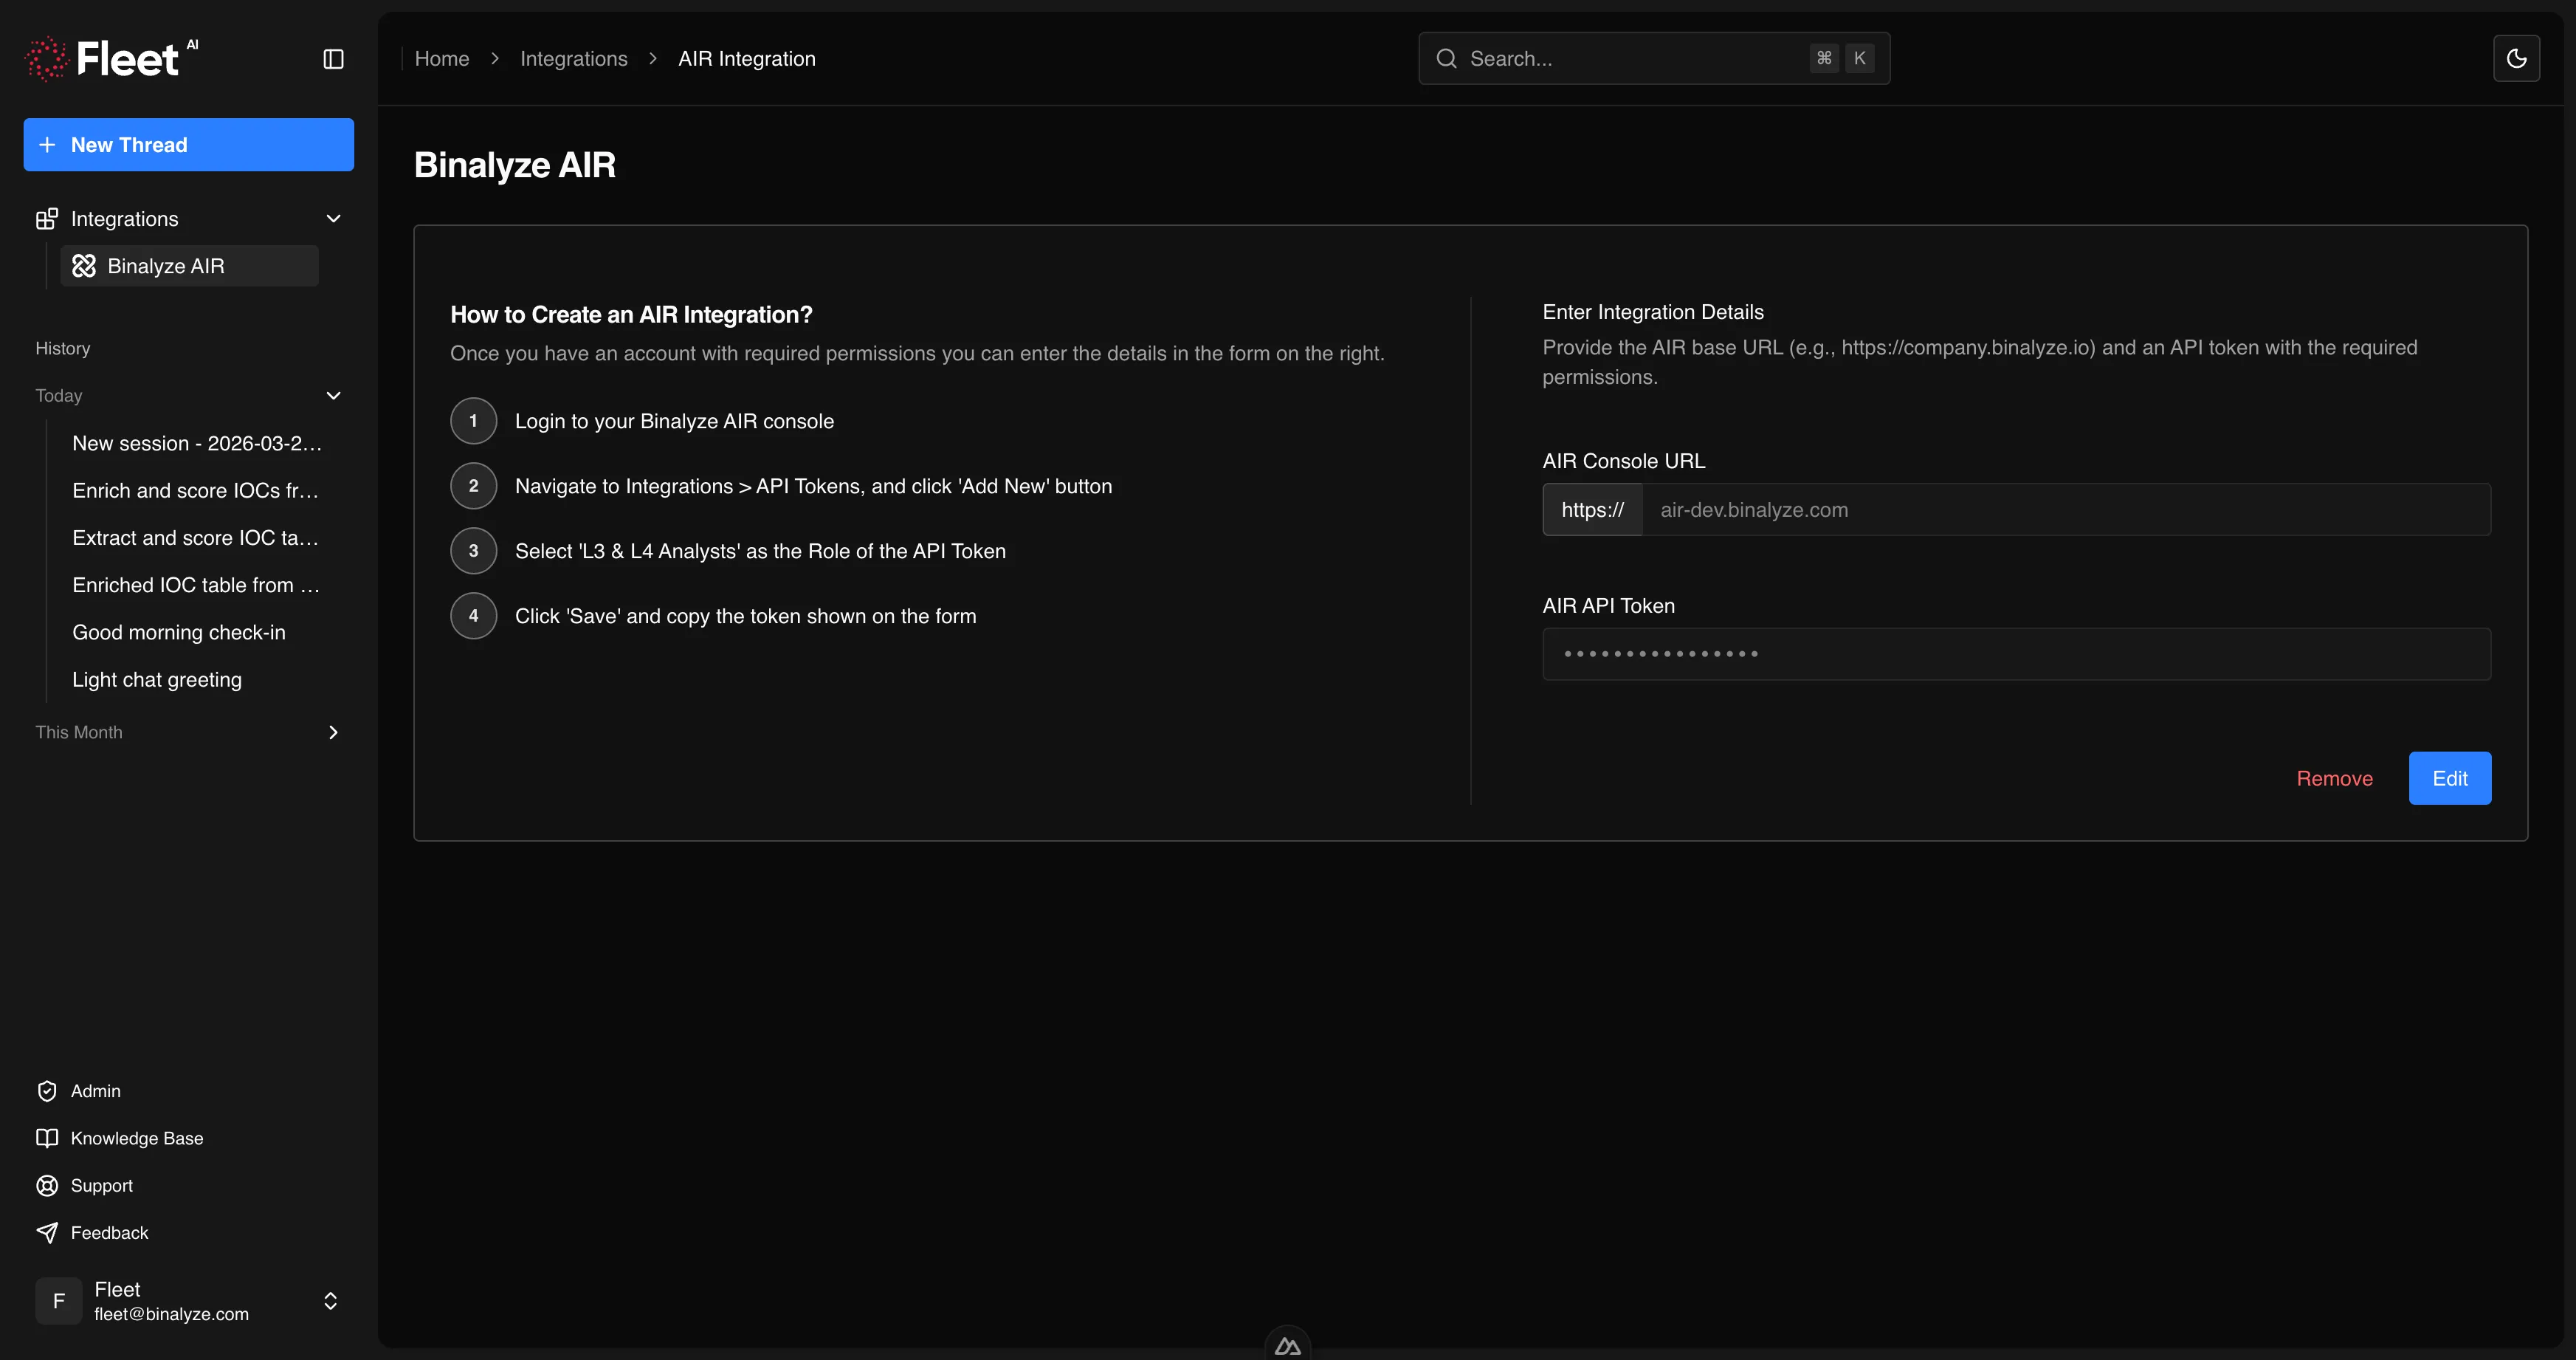
Task: Open Integrations from the breadcrumb trail
Action: point(573,58)
